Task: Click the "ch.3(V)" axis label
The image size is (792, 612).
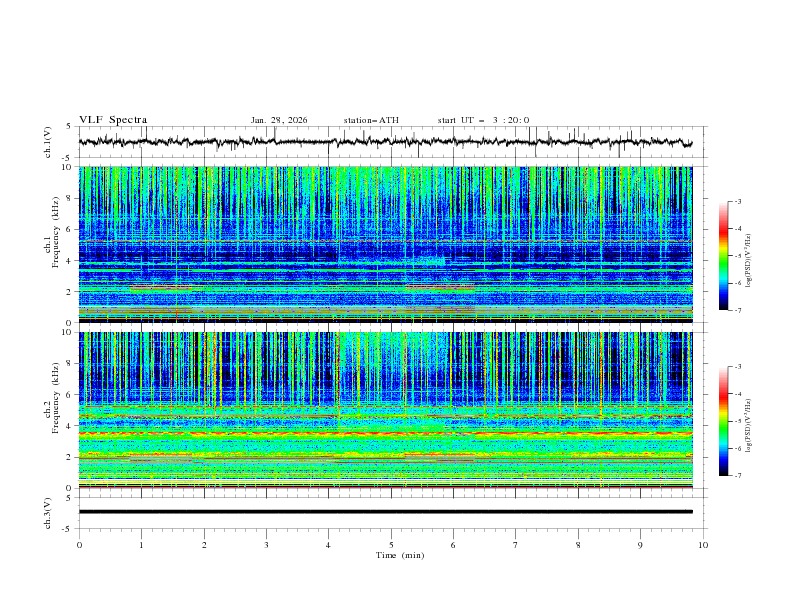Action: [47, 512]
